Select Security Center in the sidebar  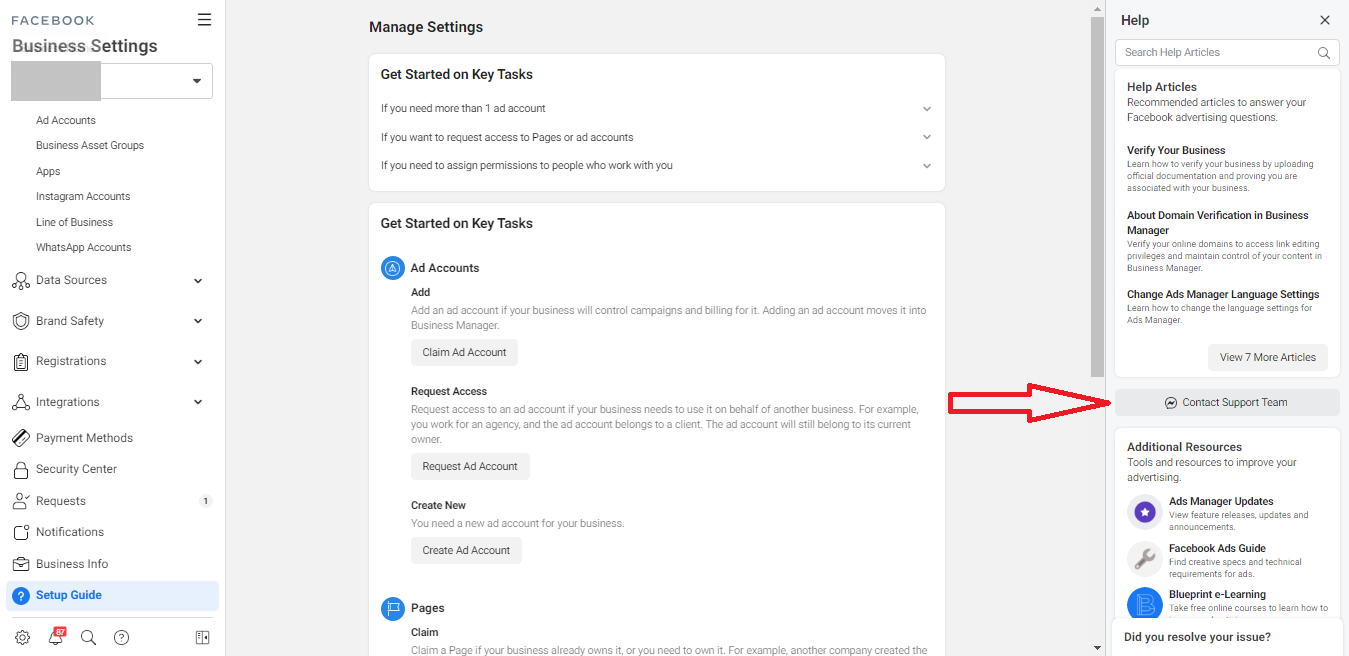tap(76, 469)
